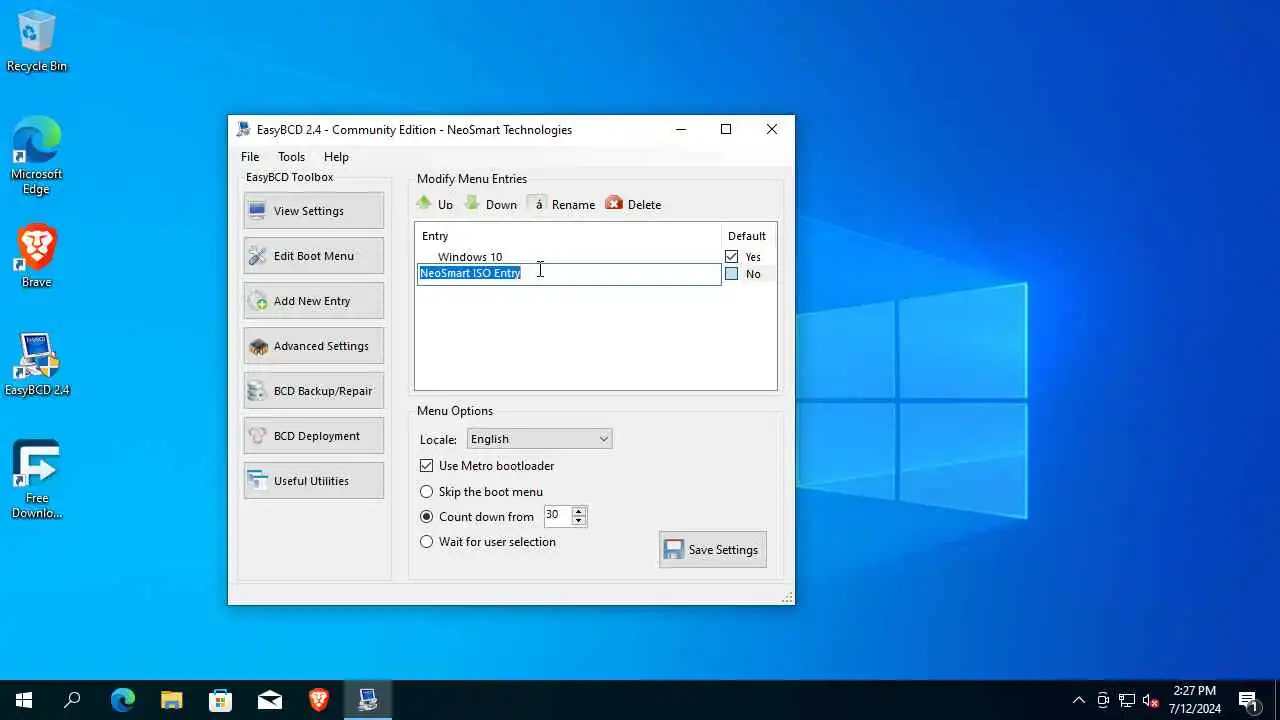Open BCD Deployment section
This screenshot has height=720, width=1280.
313,436
